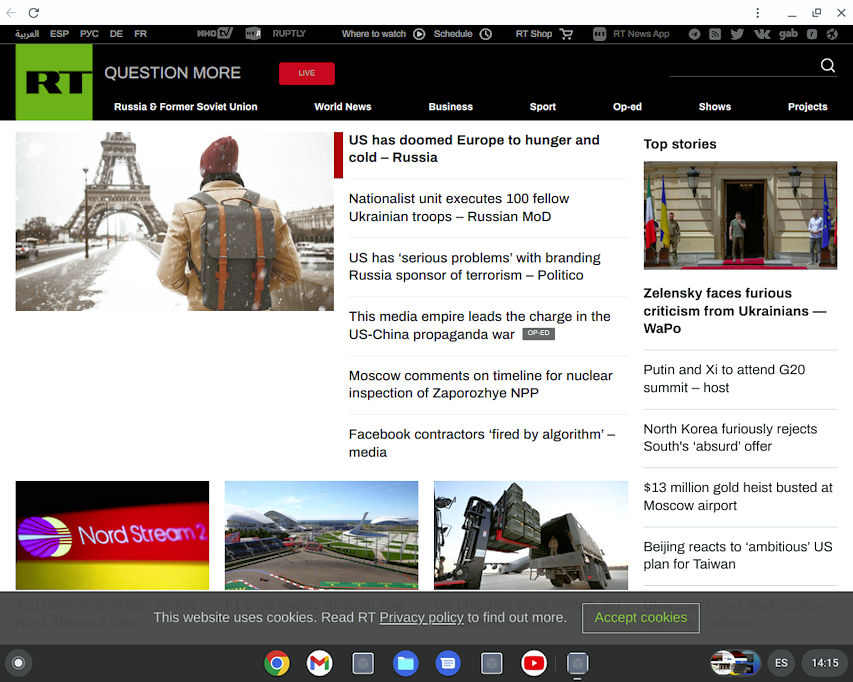Open YouTube from the shelf
This screenshot has height=682, width=853.
[534, 663]
